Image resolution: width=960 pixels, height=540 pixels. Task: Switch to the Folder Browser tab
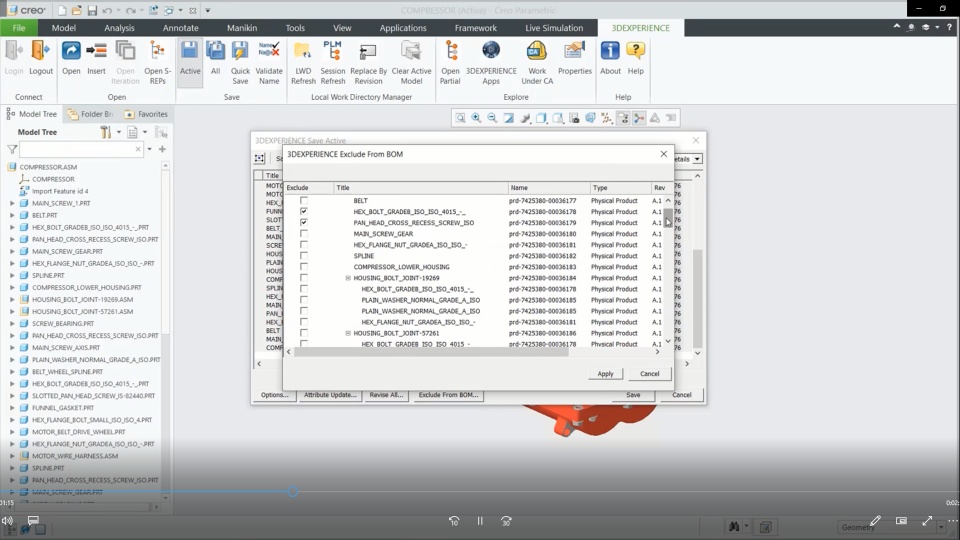tap(91, 114)
